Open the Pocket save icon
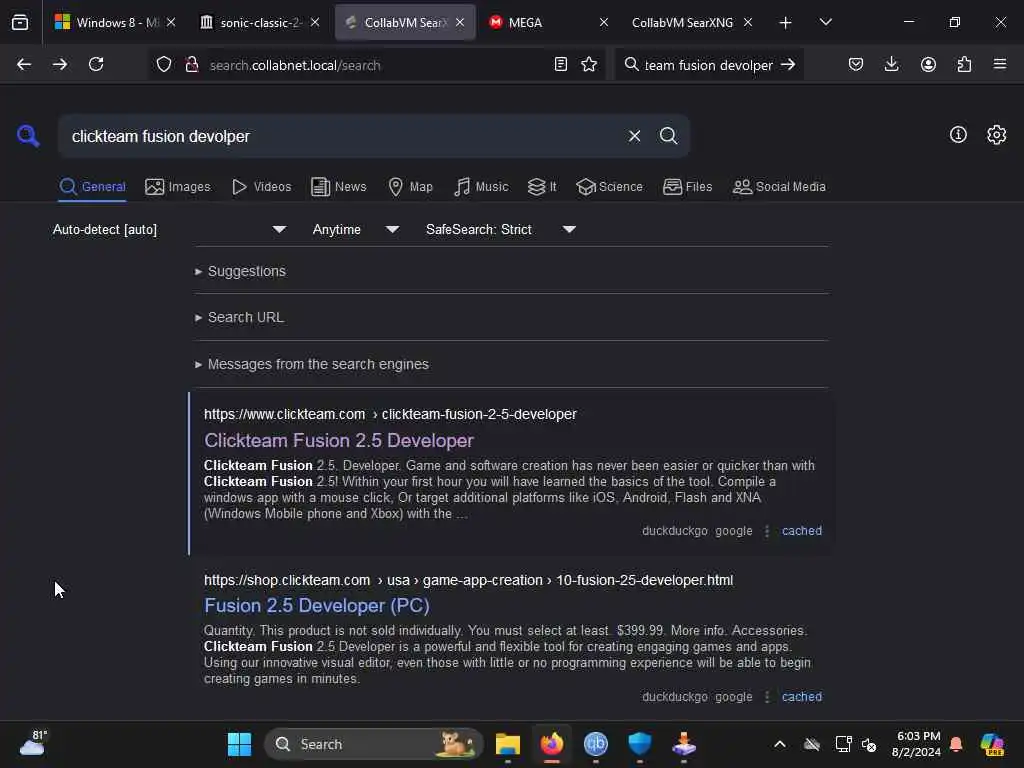This screenshot has width=1024, height=768. pyautogui.click(x=856, y=64)
